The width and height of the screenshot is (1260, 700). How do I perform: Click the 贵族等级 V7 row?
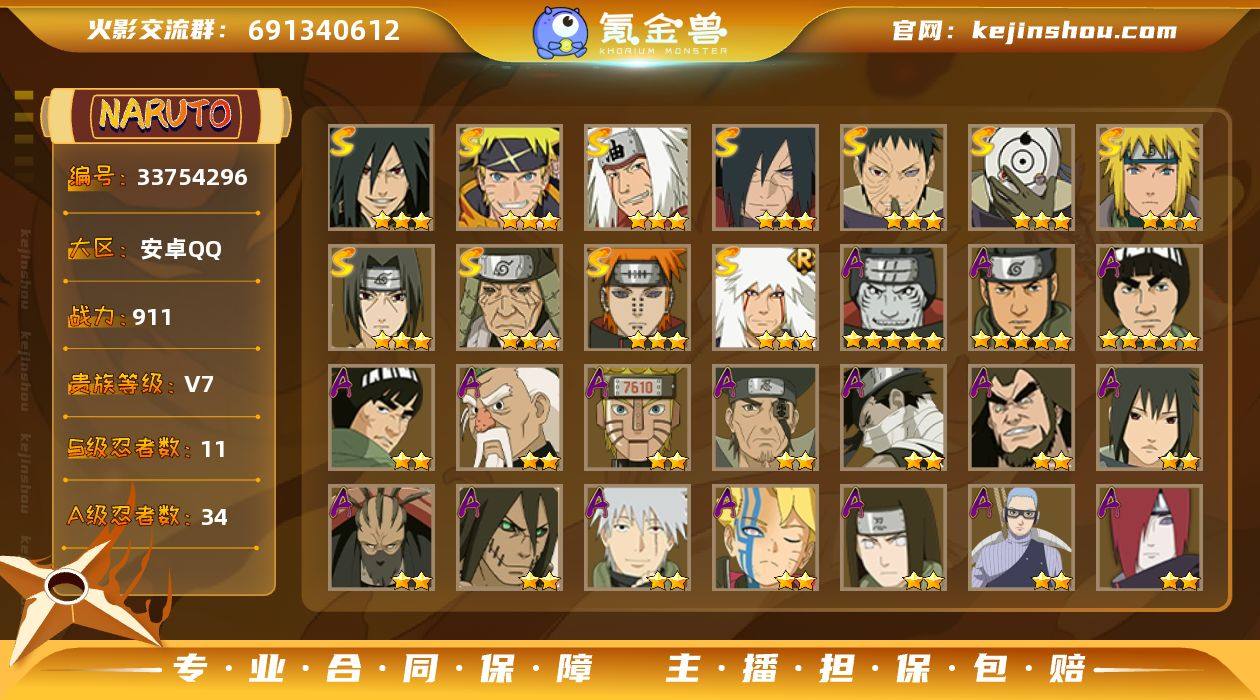(141, 384)
